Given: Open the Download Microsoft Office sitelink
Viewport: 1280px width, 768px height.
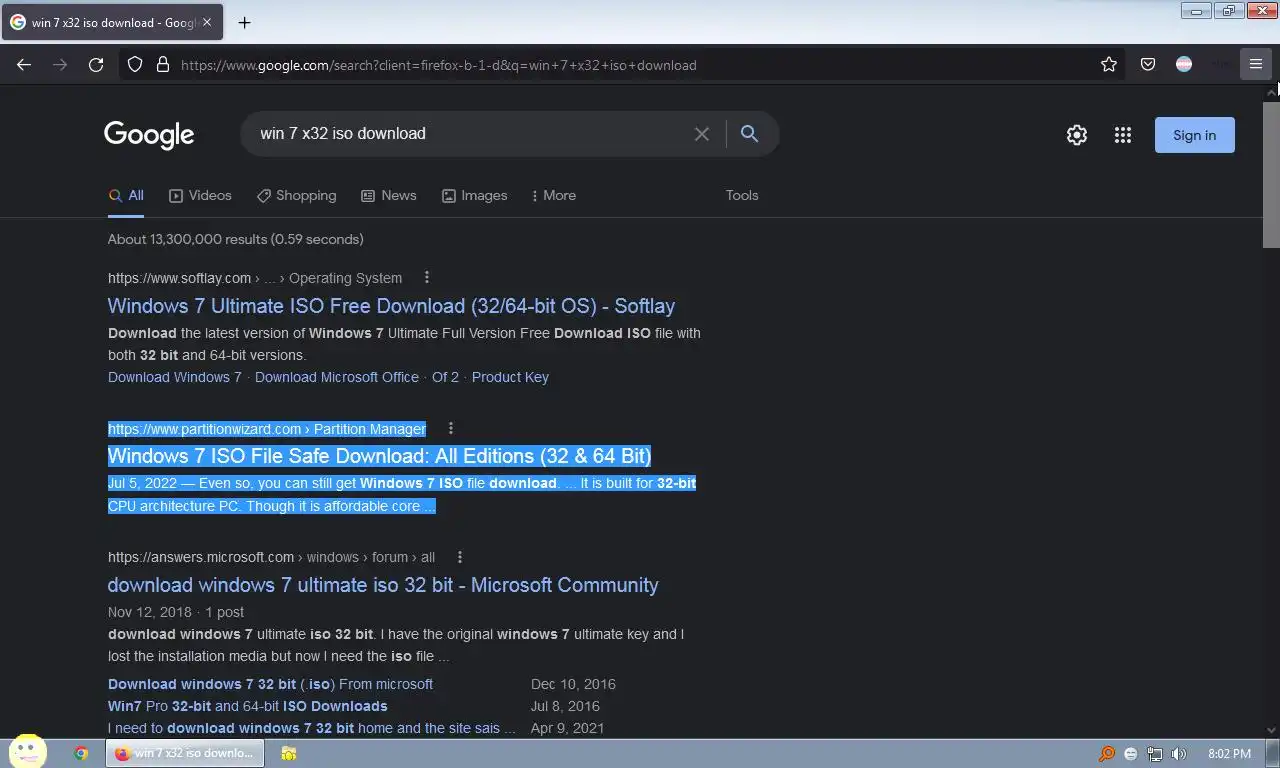Looking at the screenshot, I should pos(337,377).
